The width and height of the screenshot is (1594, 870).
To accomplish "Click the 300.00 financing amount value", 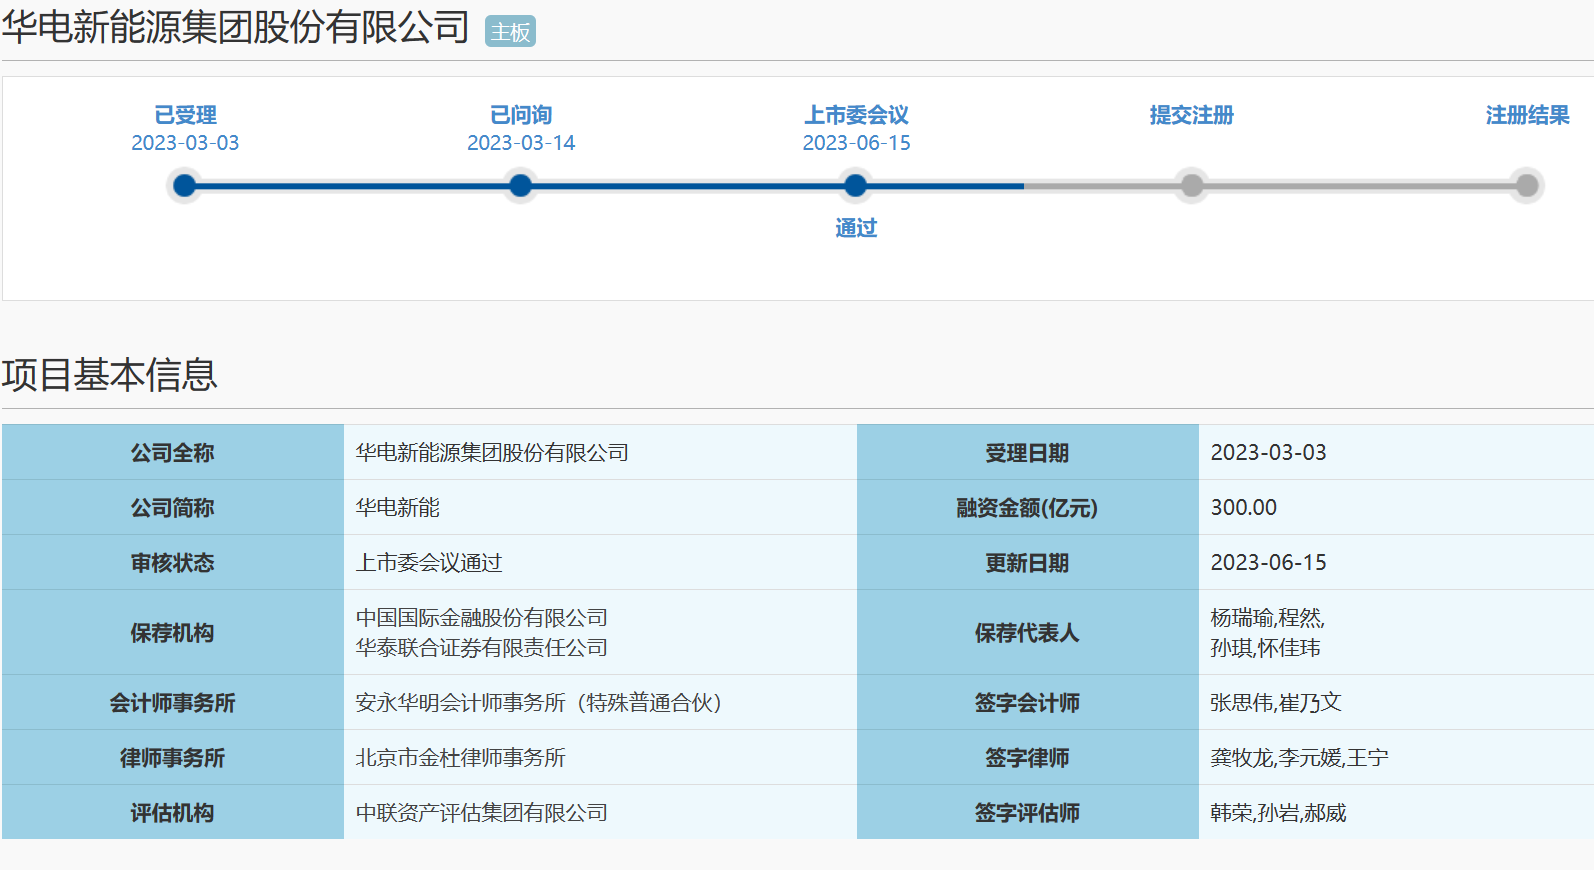I will pyautogui.click(x=1243, y=507).
